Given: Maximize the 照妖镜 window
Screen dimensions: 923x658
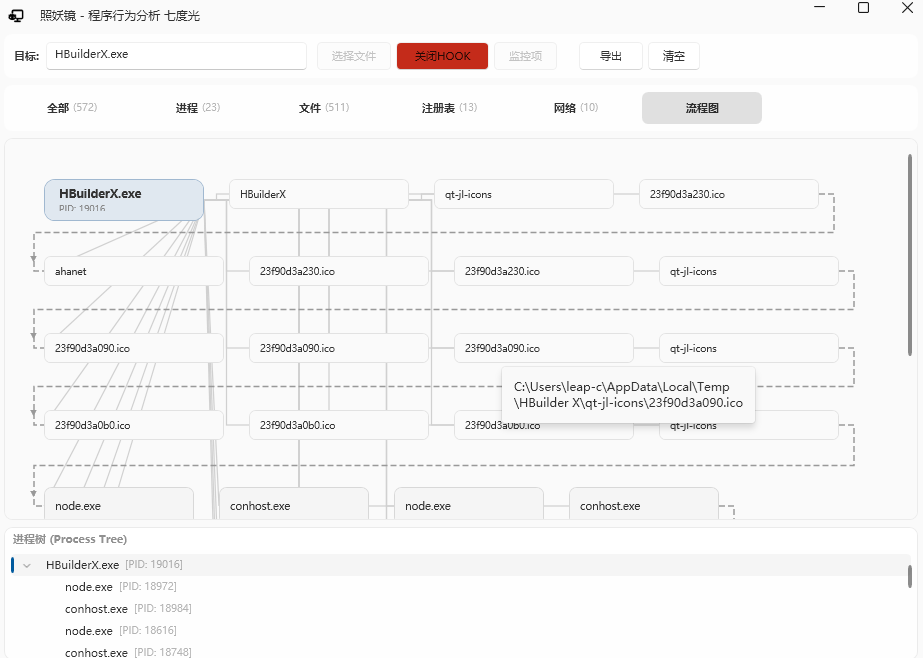Looking at the screenshot, I should [x=864, y=8].
